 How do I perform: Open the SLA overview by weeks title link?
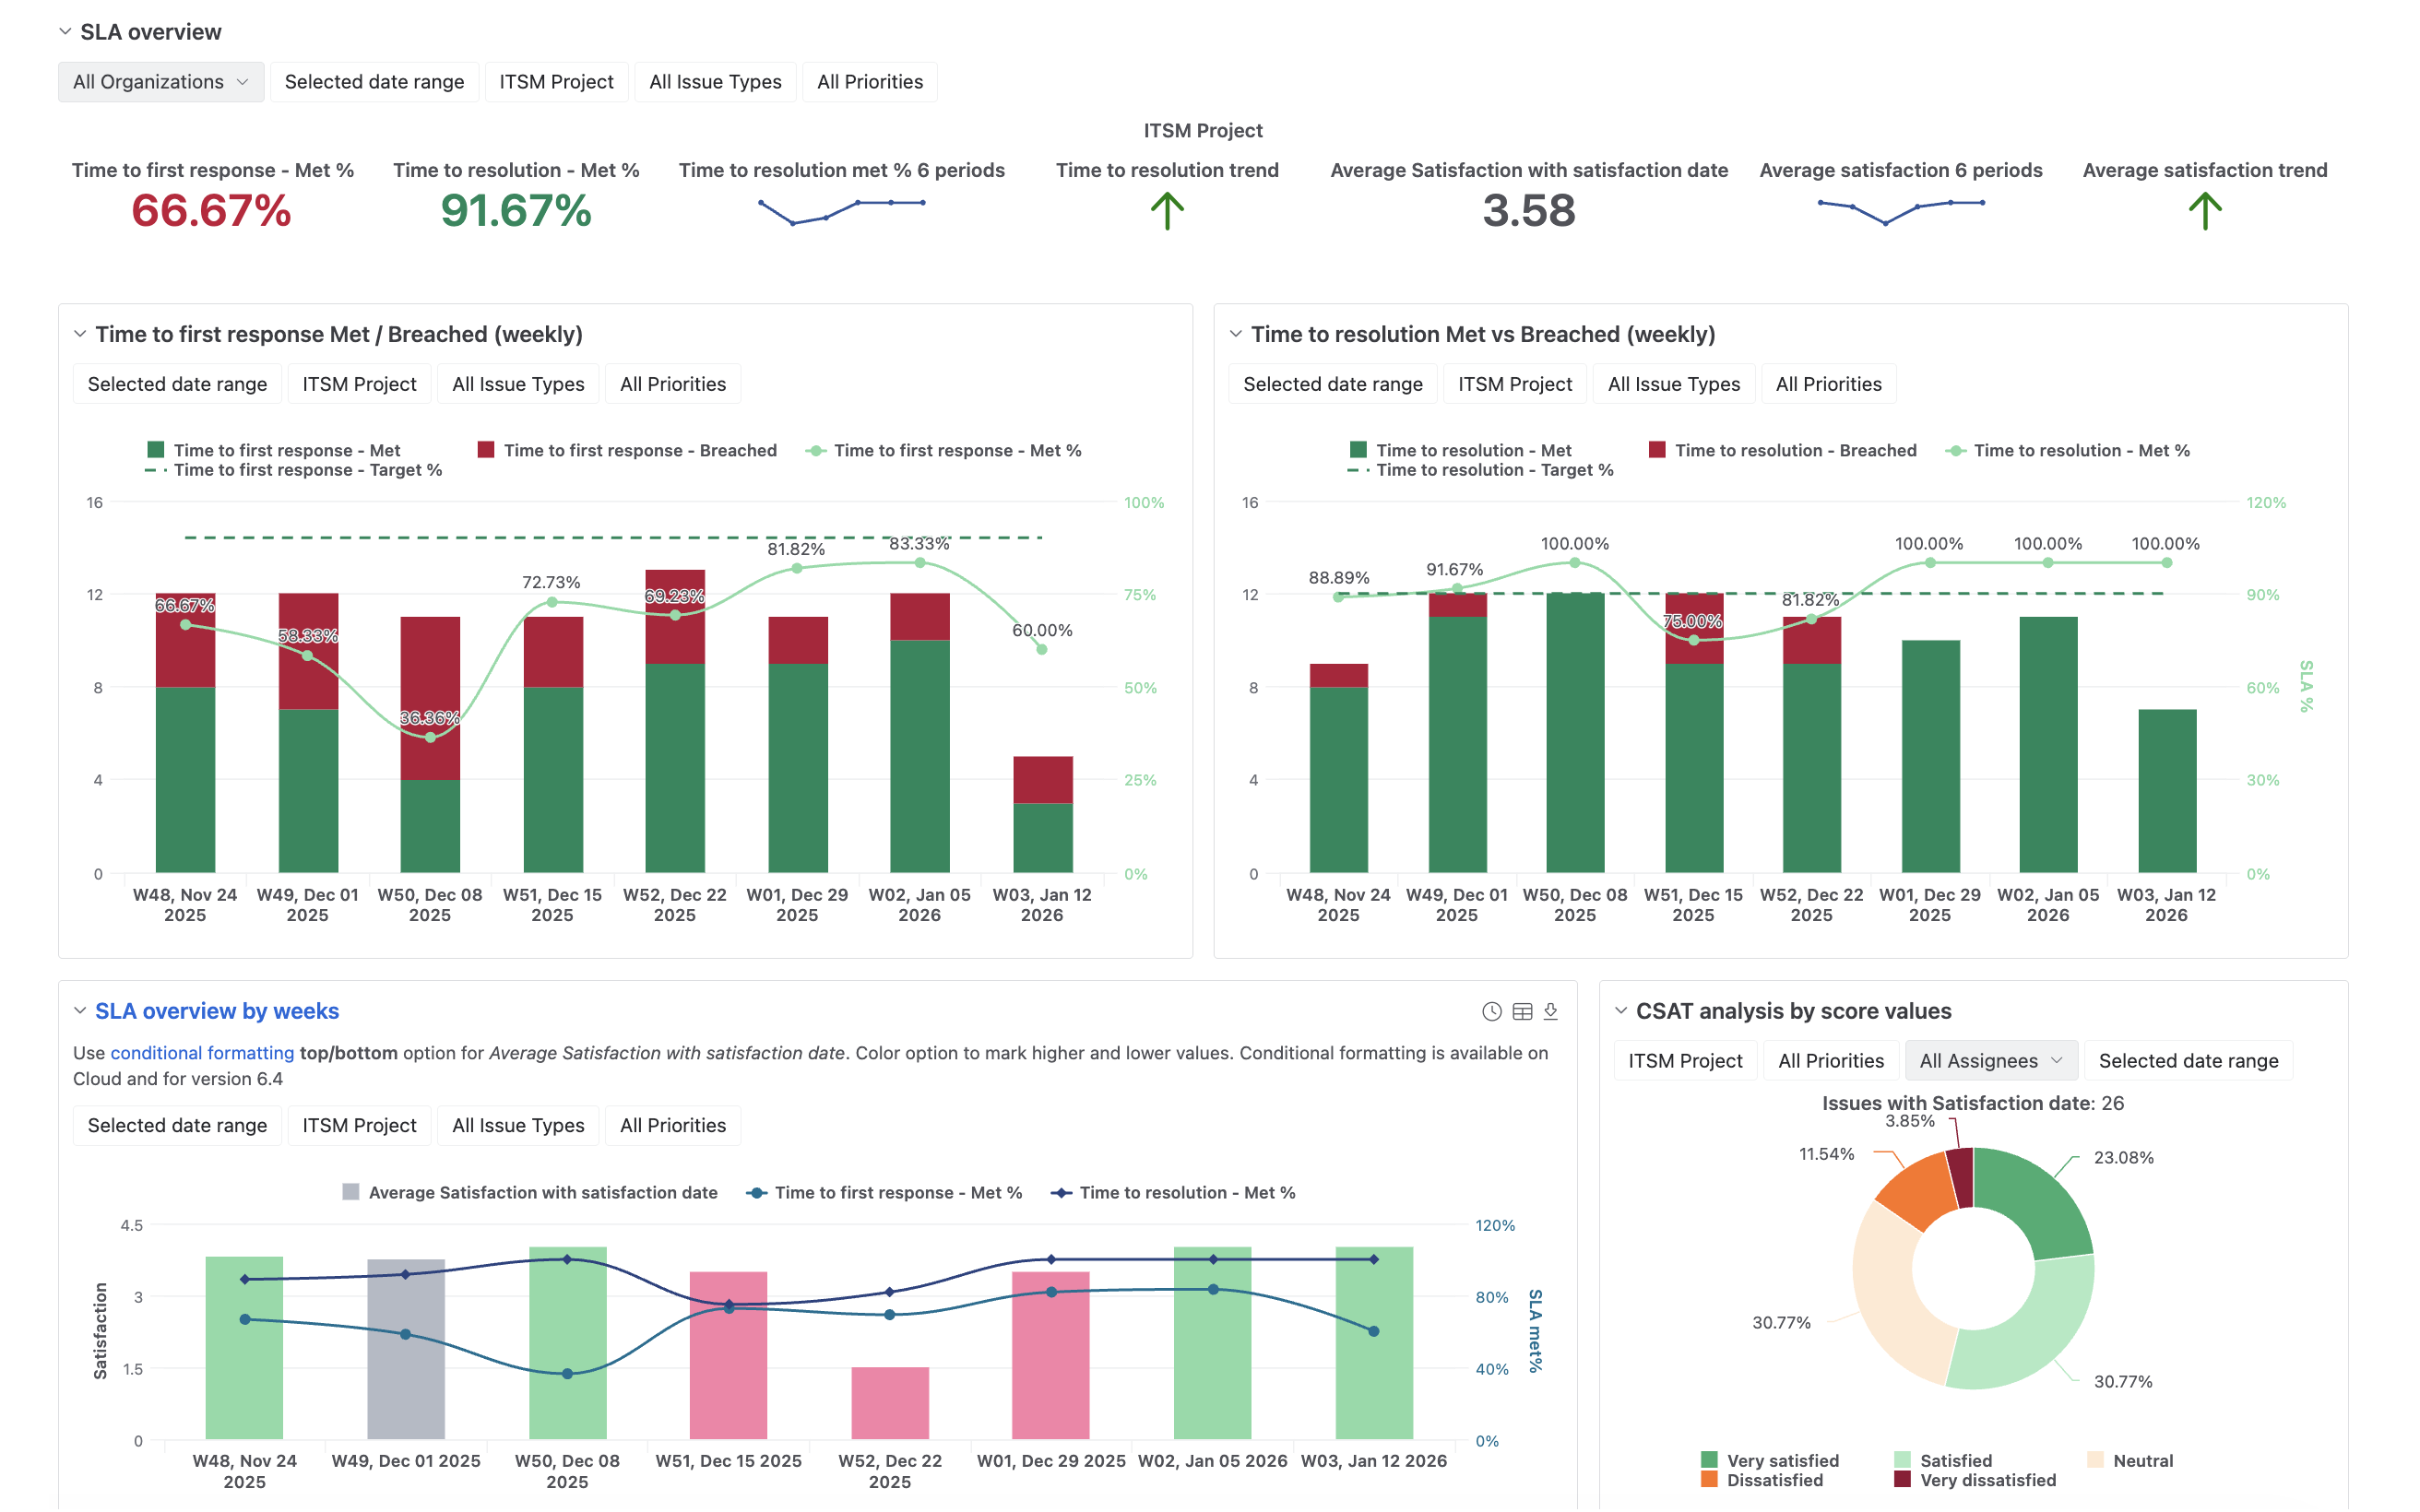pos(217,1011)
